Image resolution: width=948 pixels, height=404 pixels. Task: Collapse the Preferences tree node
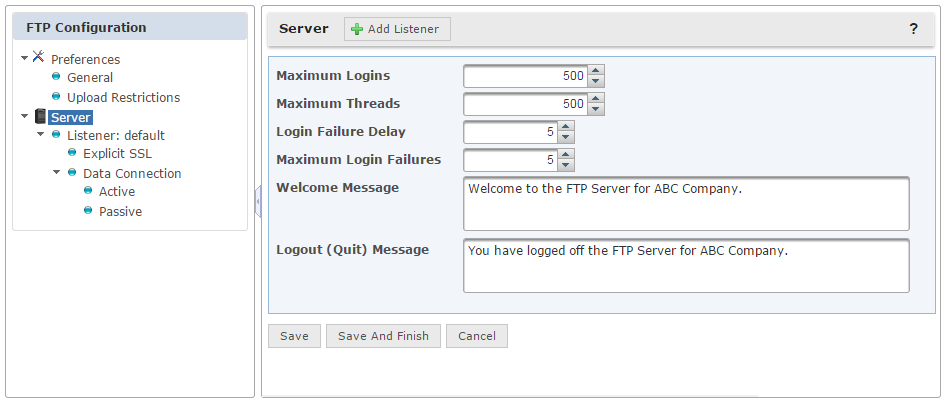click(x=24, y=58)
